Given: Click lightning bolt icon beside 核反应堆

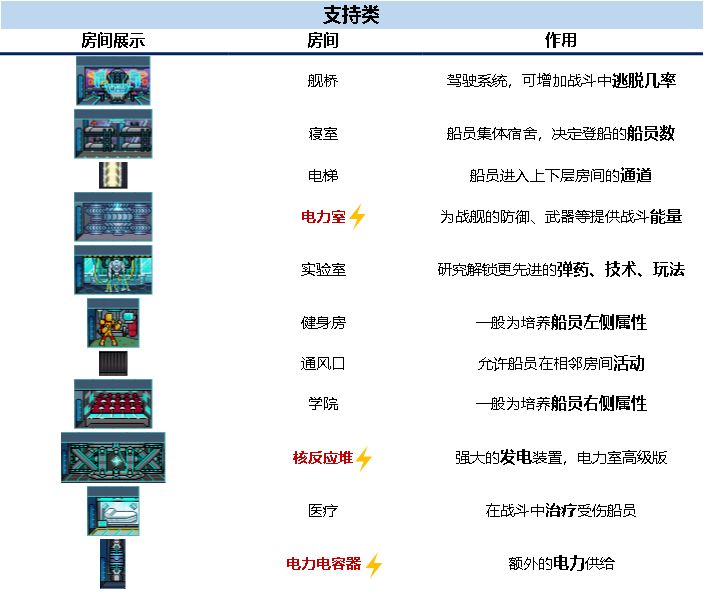Looking at the screenshot, I should pos(364,459).
